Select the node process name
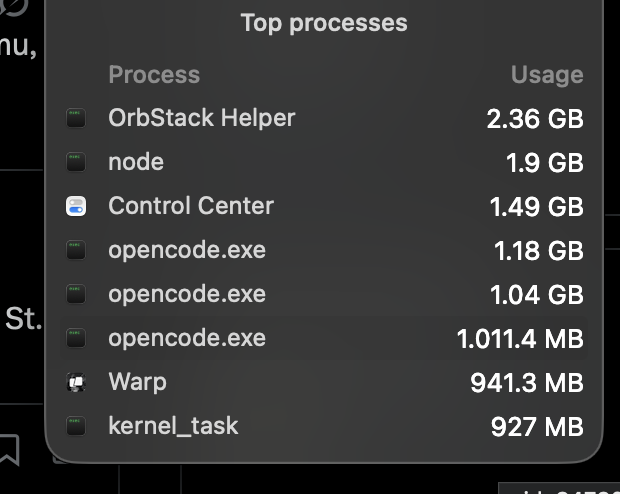 coord(136,162)
